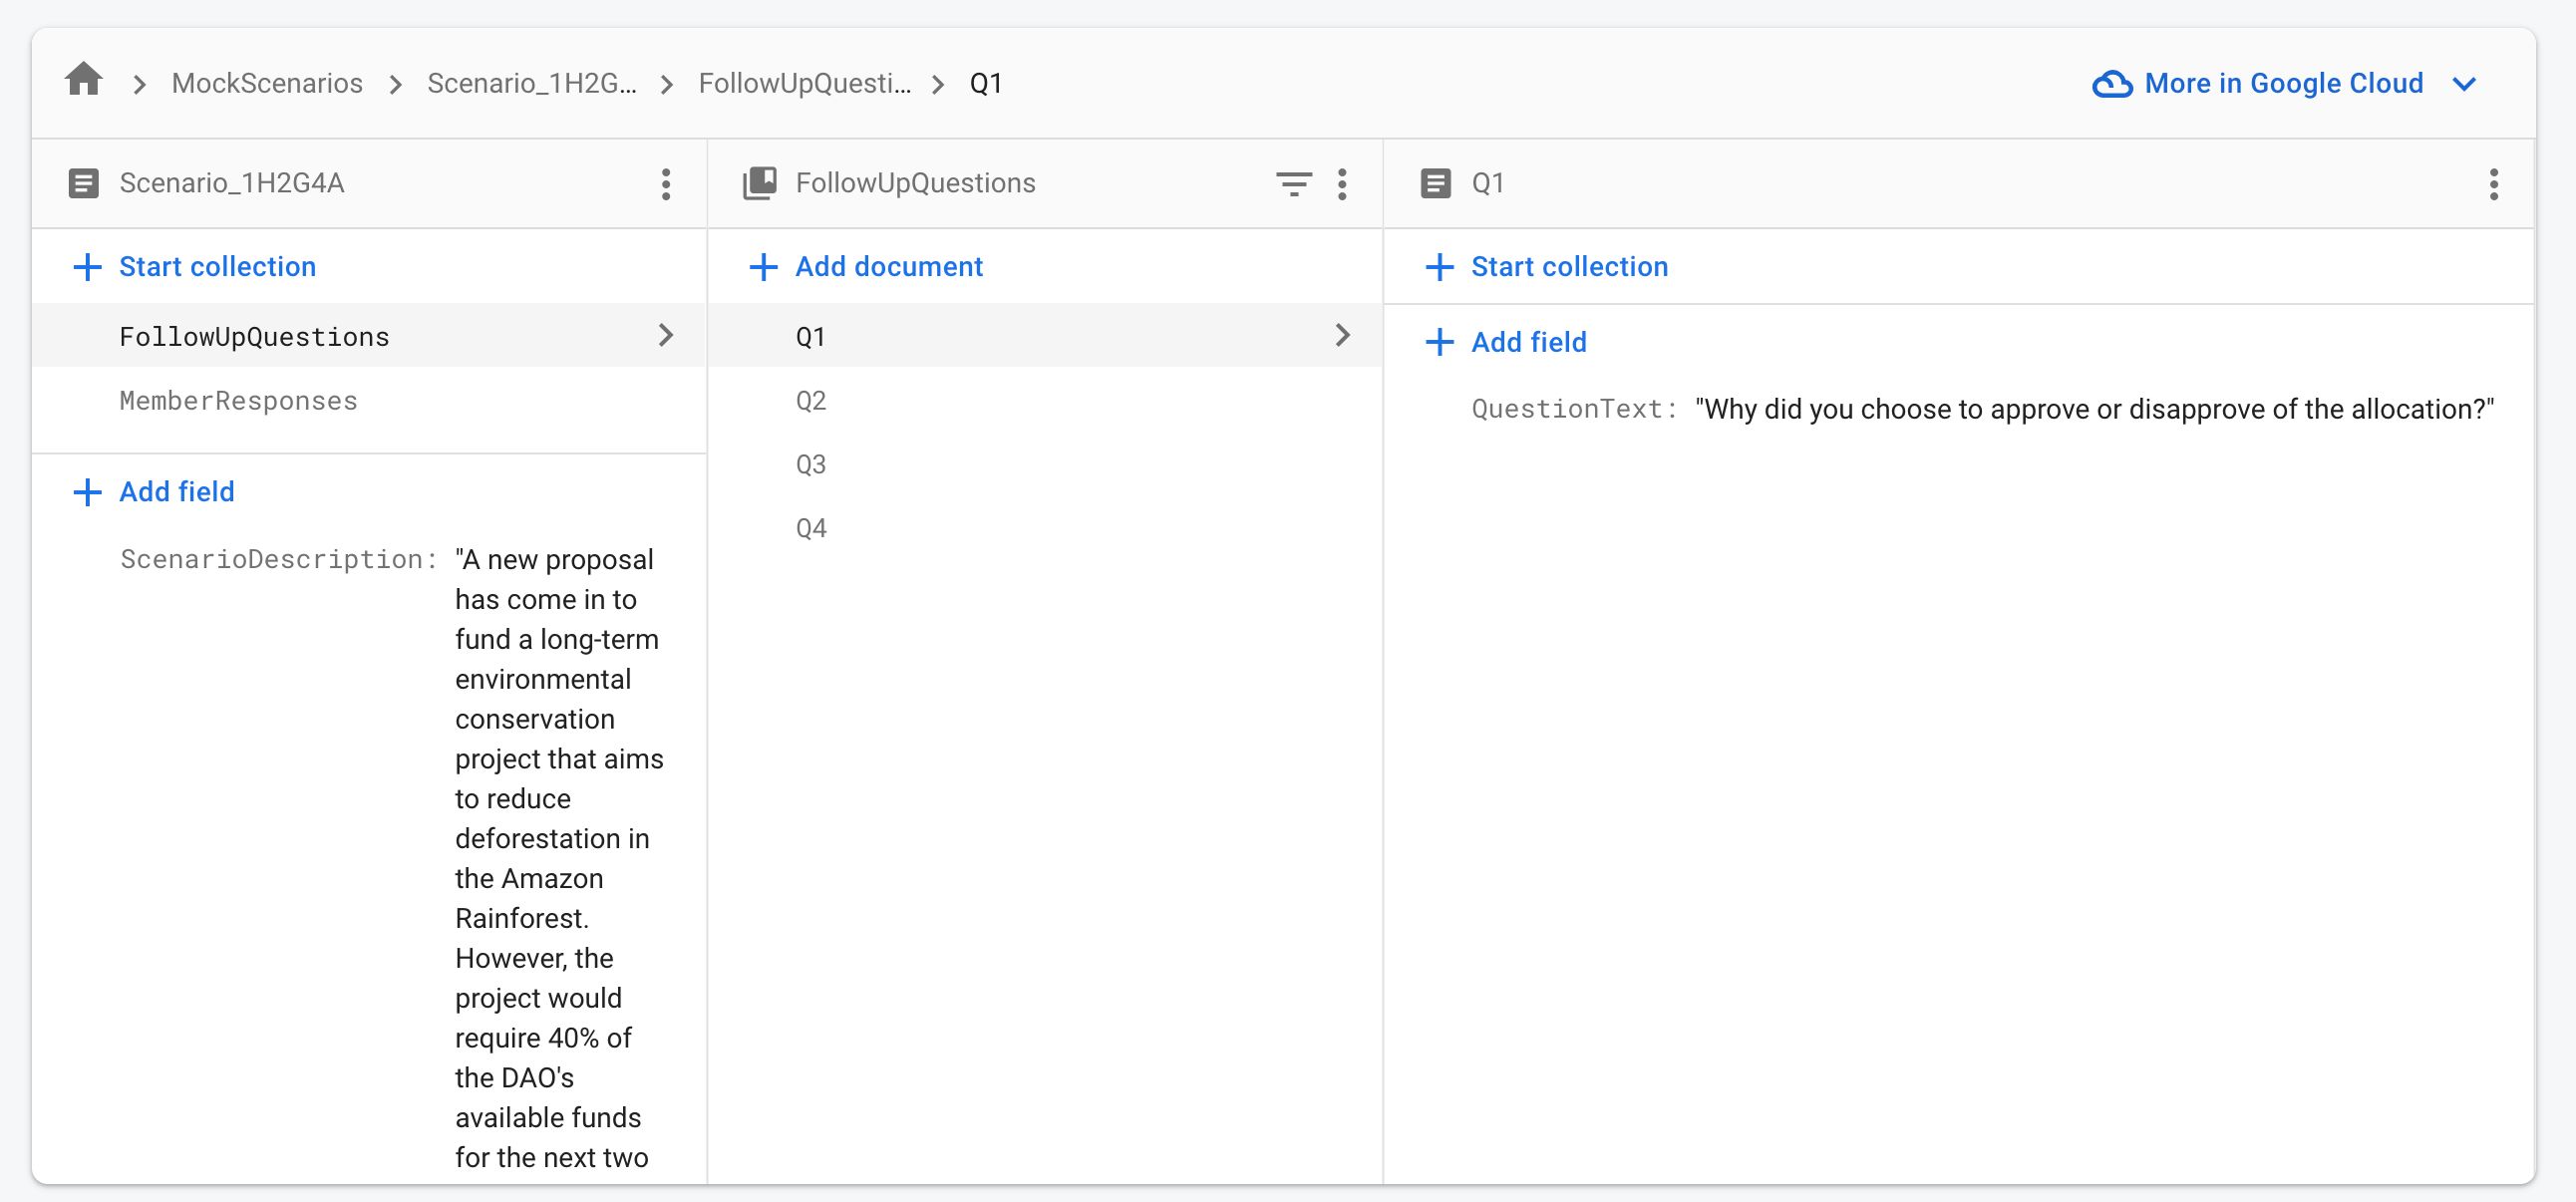This screenshot has width=2576, height=1202.
Task: Select Q1 document in list
Action: tap(1045, 335)
